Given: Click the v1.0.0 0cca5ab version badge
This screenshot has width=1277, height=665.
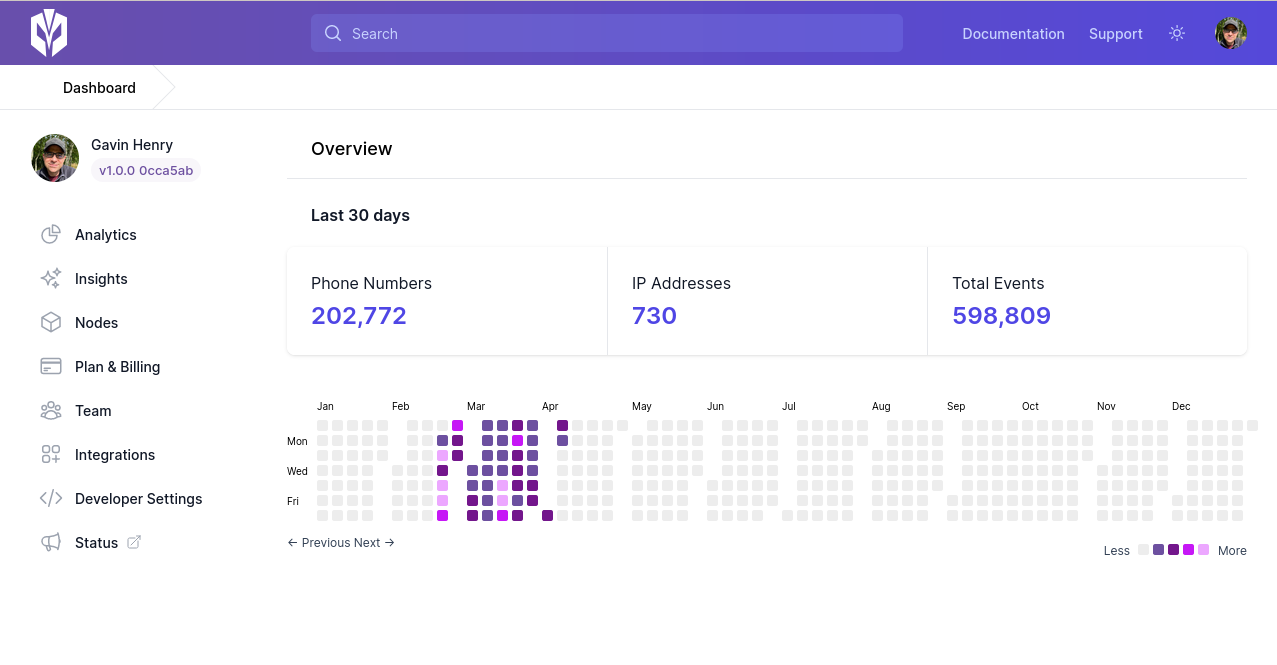Looking at the screenshot, I should pyautogui.click(x=145, y=170).
